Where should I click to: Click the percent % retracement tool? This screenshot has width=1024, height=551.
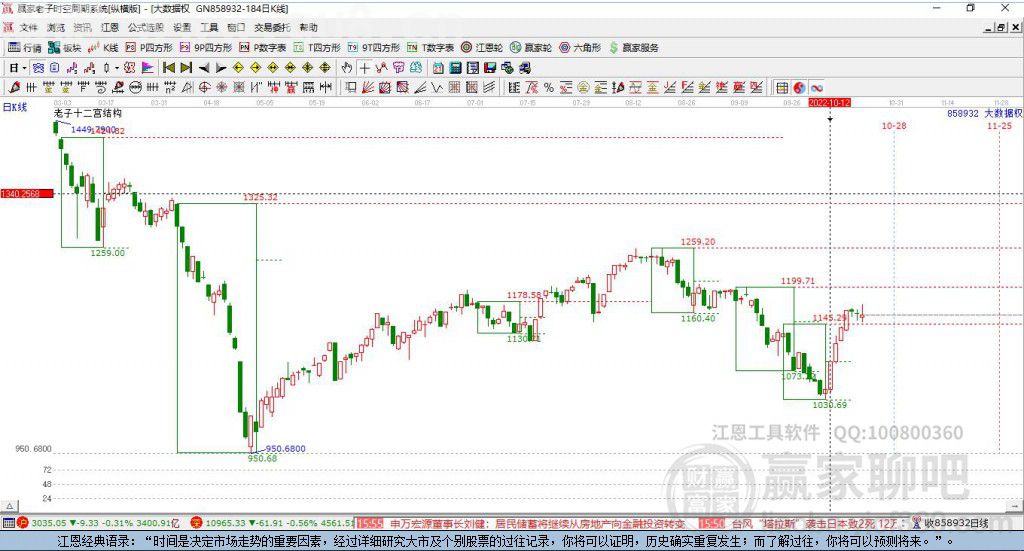549,87
